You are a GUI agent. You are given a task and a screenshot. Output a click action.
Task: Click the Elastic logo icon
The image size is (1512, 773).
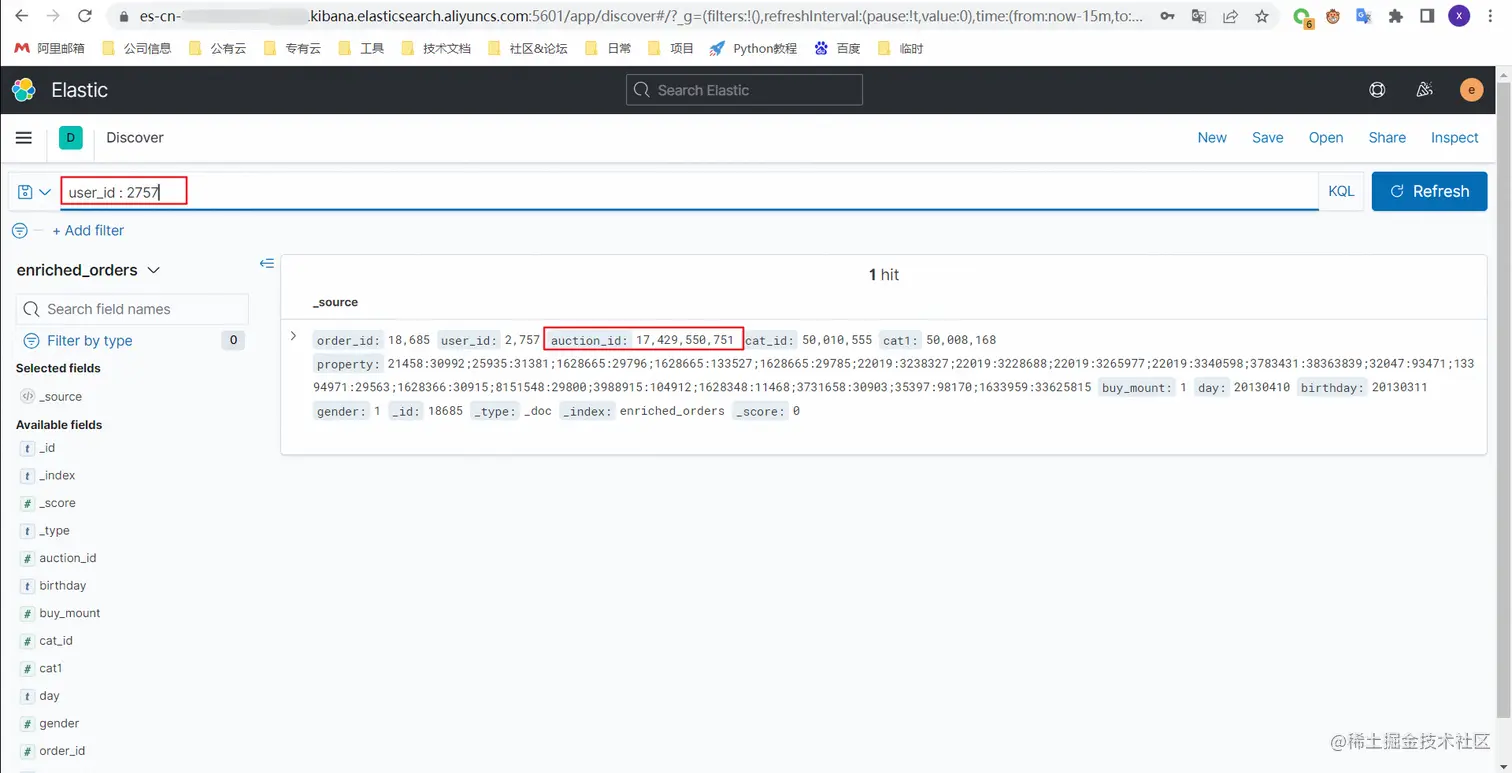[x=24, y=90]
